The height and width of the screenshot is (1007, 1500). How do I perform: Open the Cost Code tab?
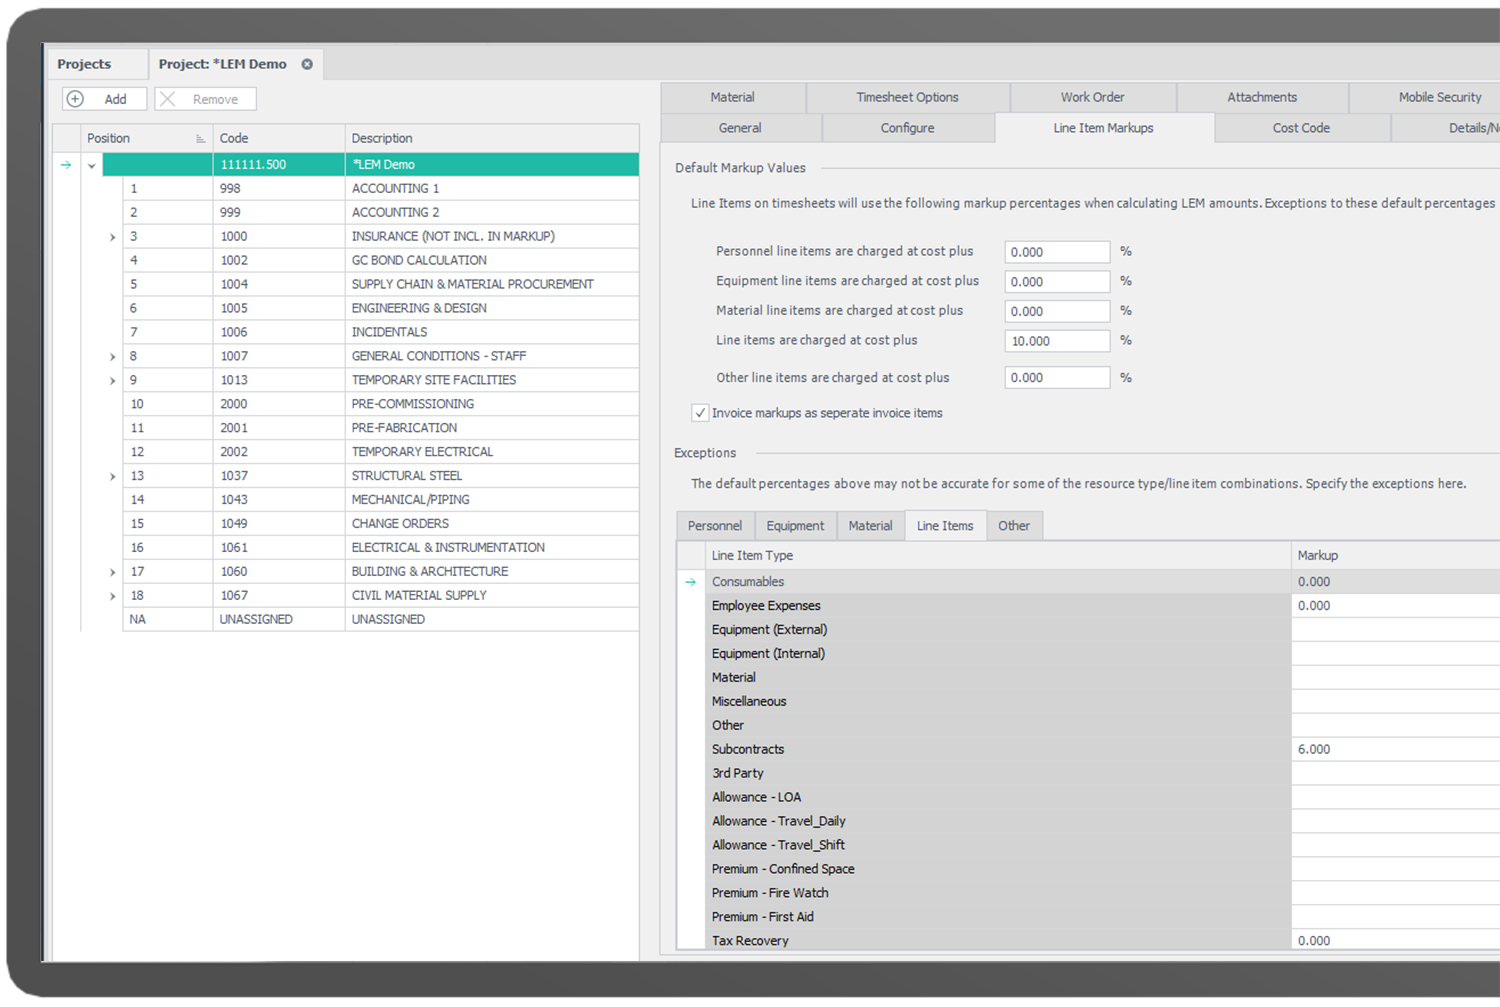[x=1301, y=128]
